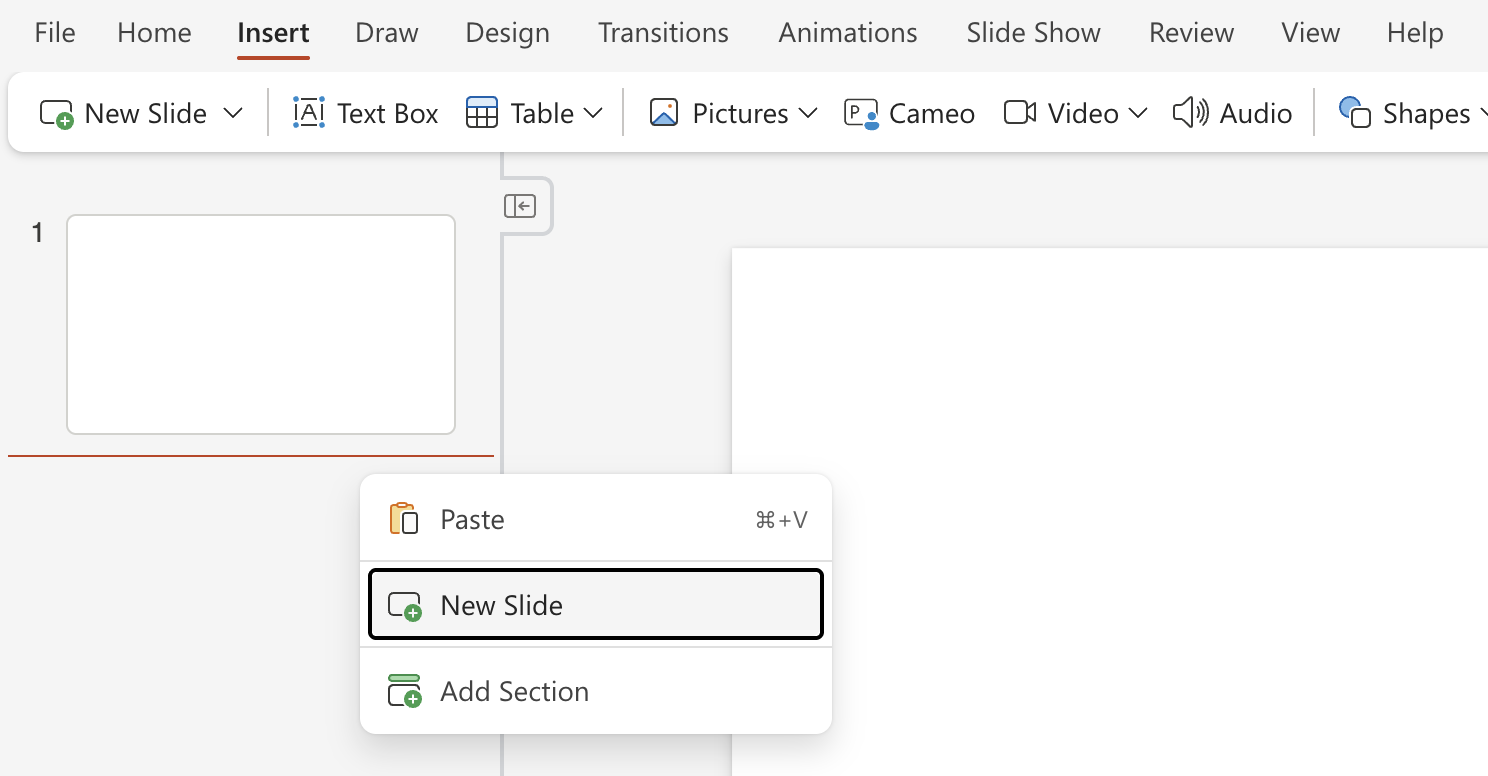Switch to the Home tab
1488x776 pixels.
pyautogui.click(x=154, y=33)
